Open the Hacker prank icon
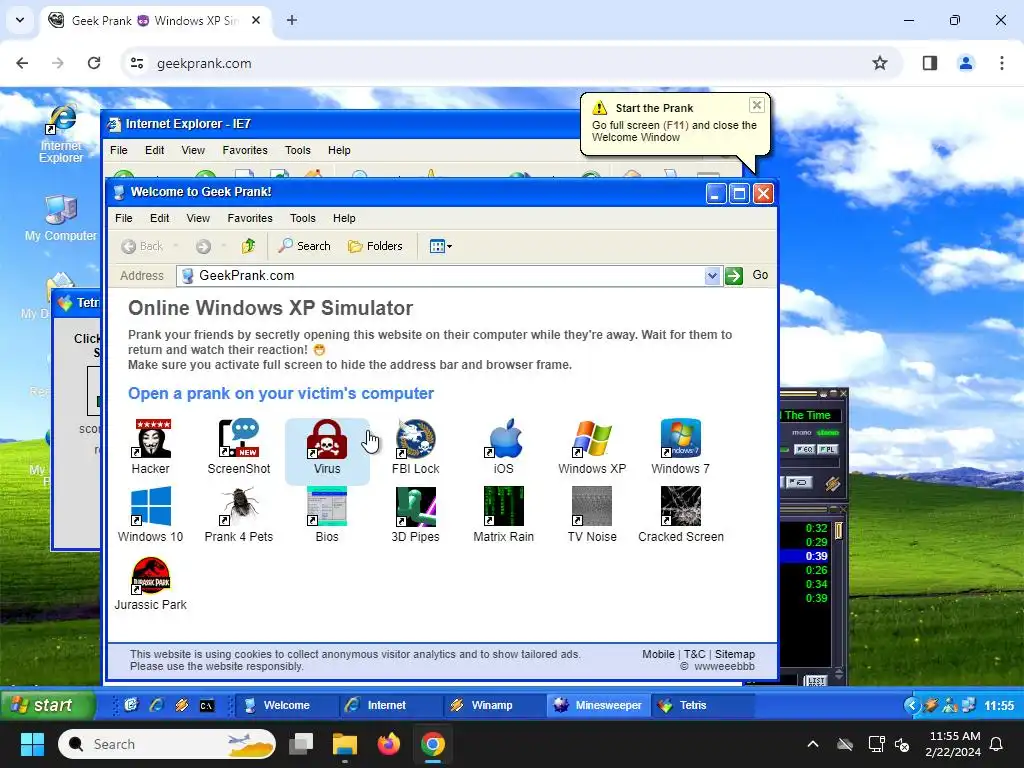The height and width of the screenshot is (768, 1024). 150,447
